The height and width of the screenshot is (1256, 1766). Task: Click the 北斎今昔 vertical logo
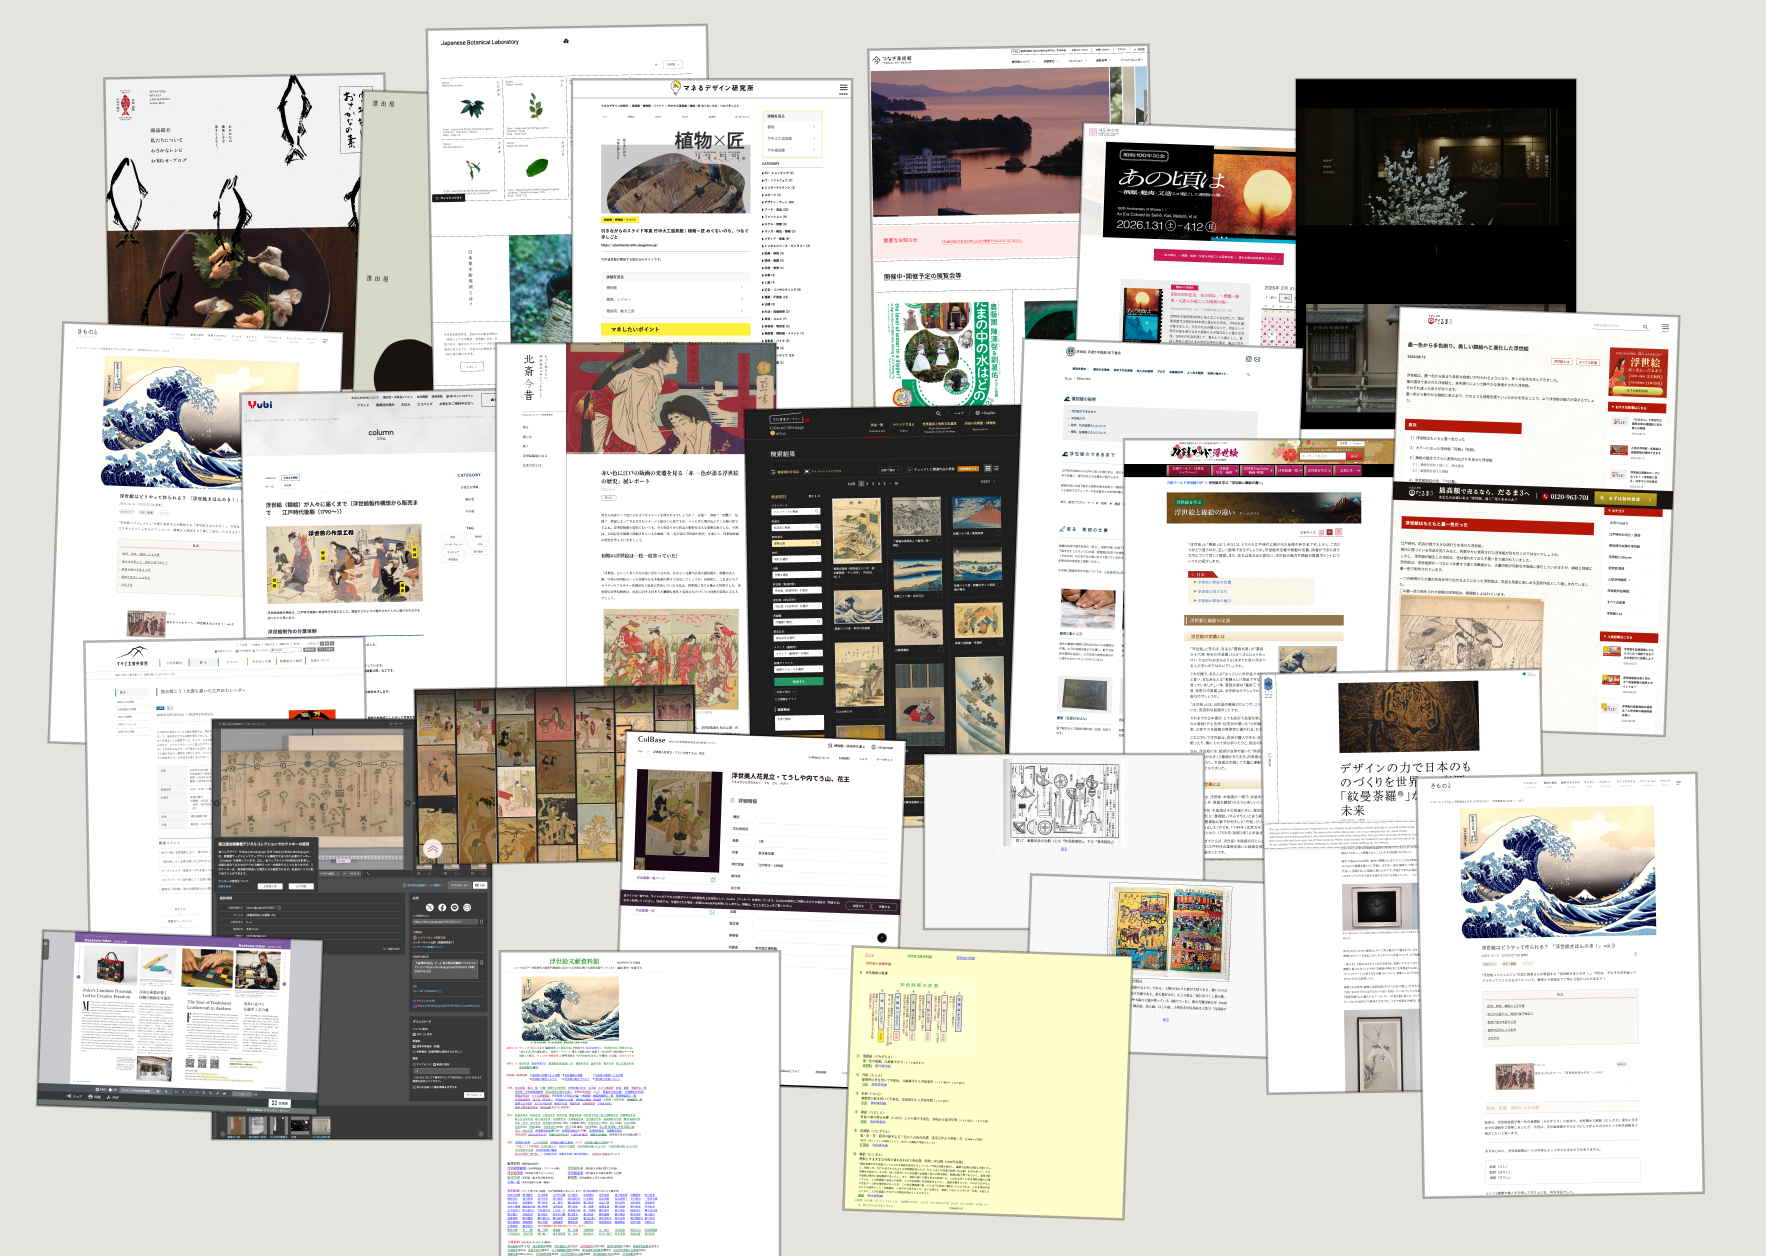pyautogui.click(x=529, y=377)
